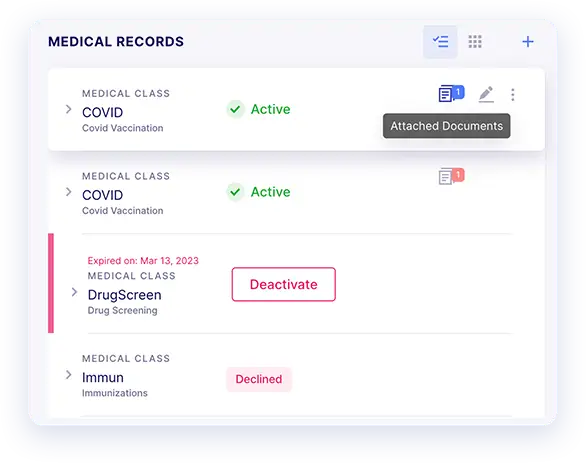Open attached documents icon on first COVID record
Screen dimensions: 586x463
point(445,93)
